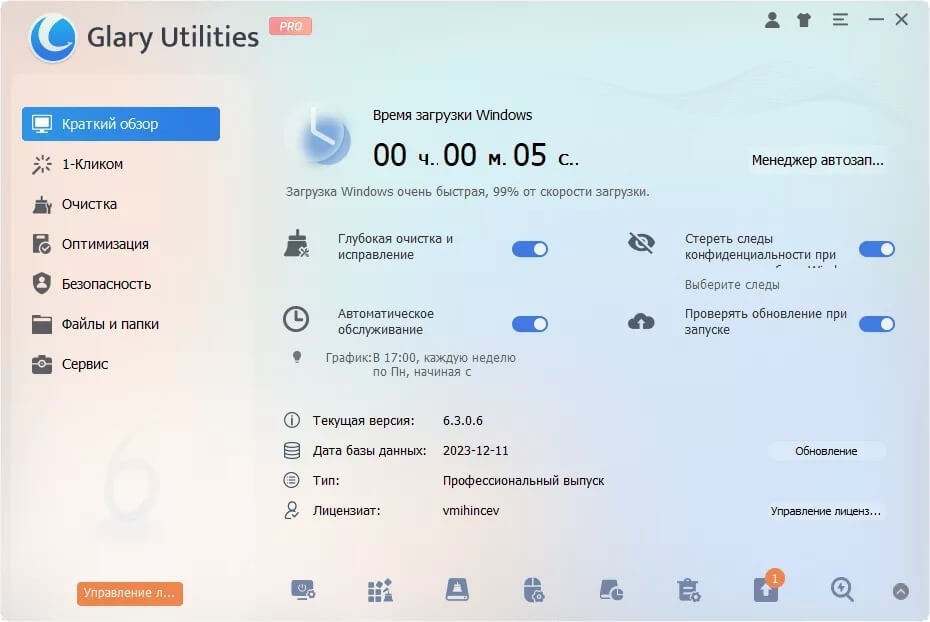The width and height of the screenshot is (930, 622).
Task: Launch the disk cleaner drive icon
Action: [x=457, y=590]
